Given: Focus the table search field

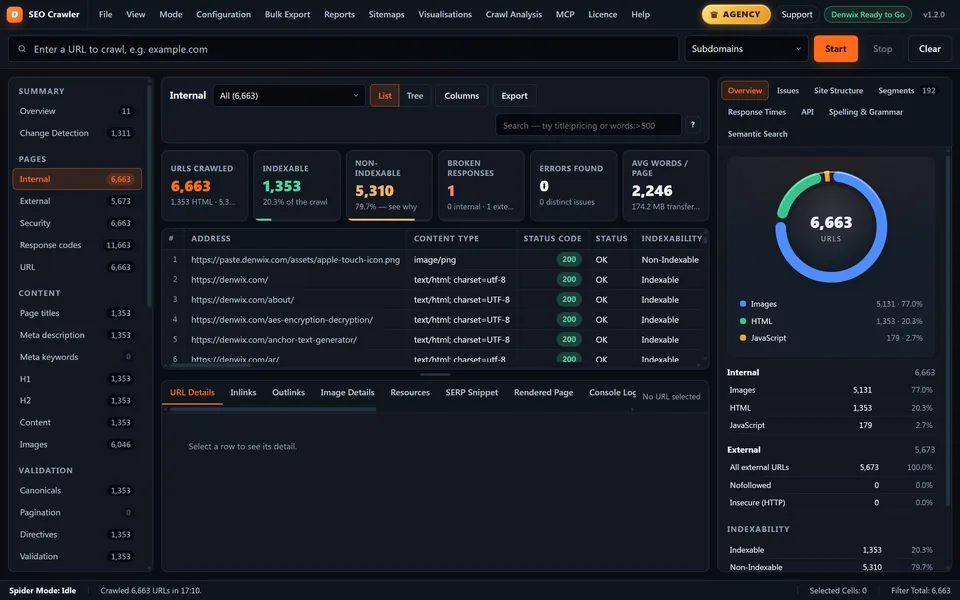Looking at the screenshot, I should [588, 125].
